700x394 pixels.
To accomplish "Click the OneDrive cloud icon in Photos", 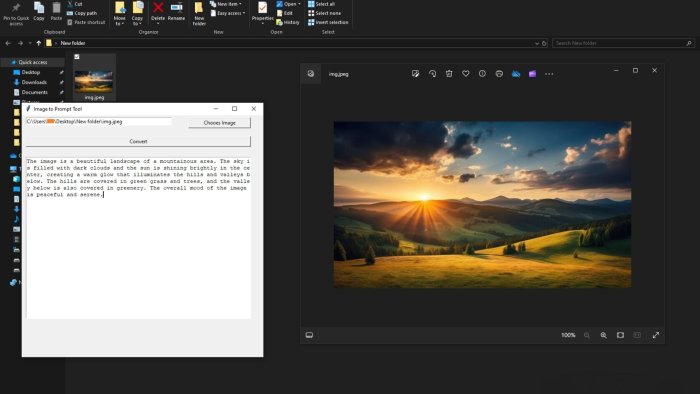I will pos(516,74).
